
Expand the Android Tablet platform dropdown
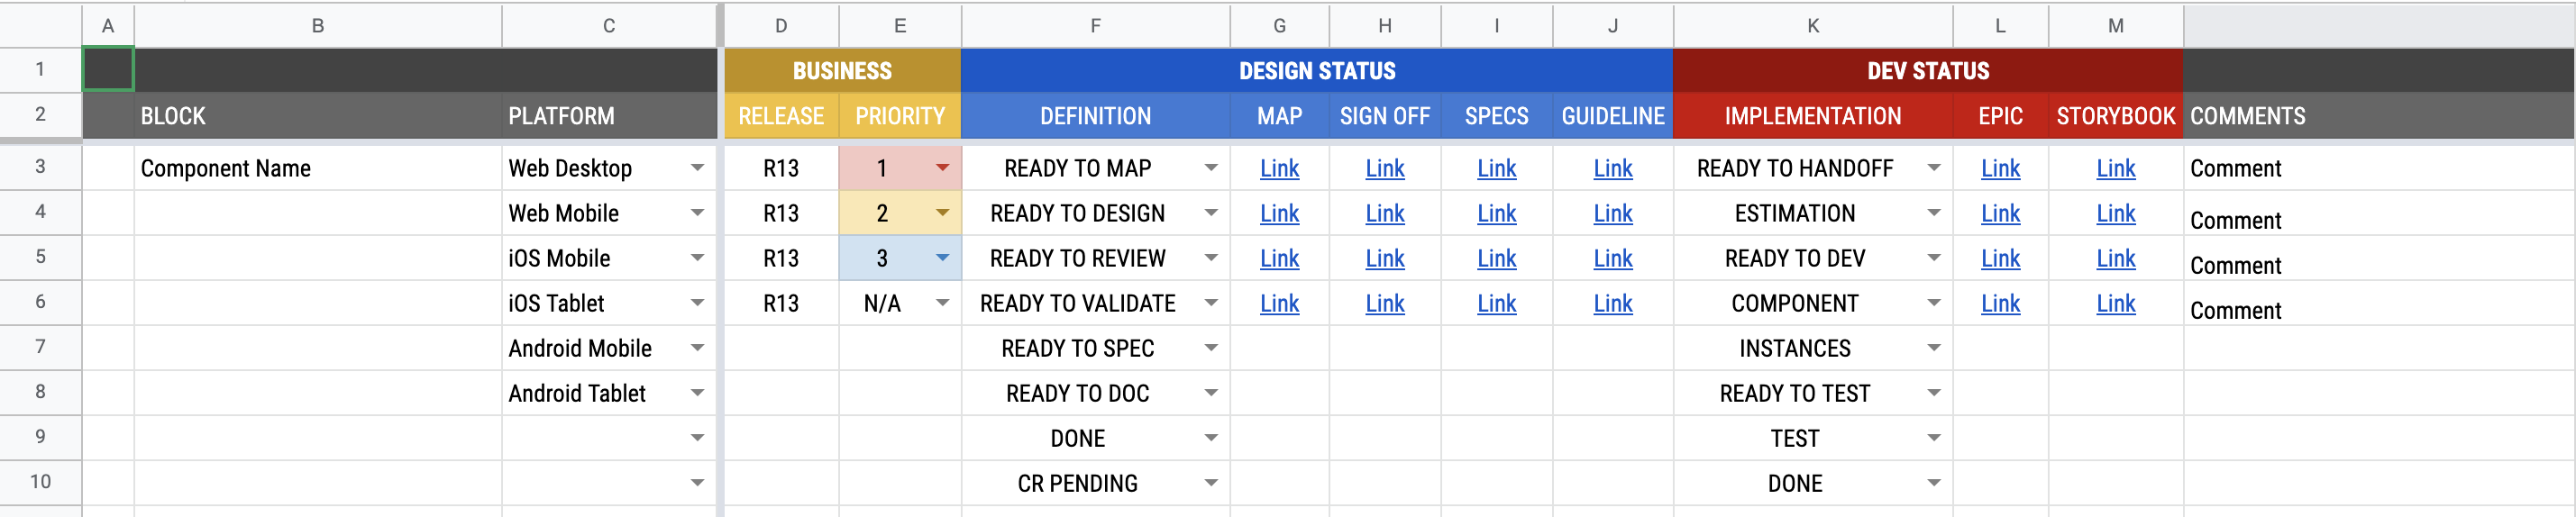pyautogui.click(x=697, y=393)
